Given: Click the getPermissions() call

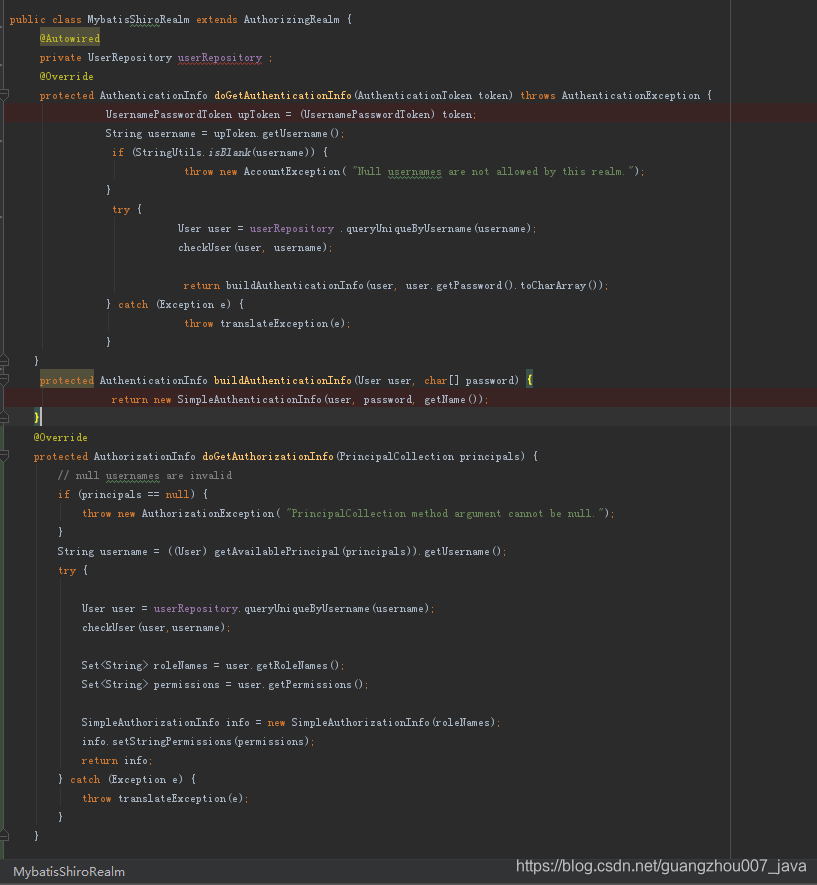Looking at the screenshot, I should coord(315,685).
